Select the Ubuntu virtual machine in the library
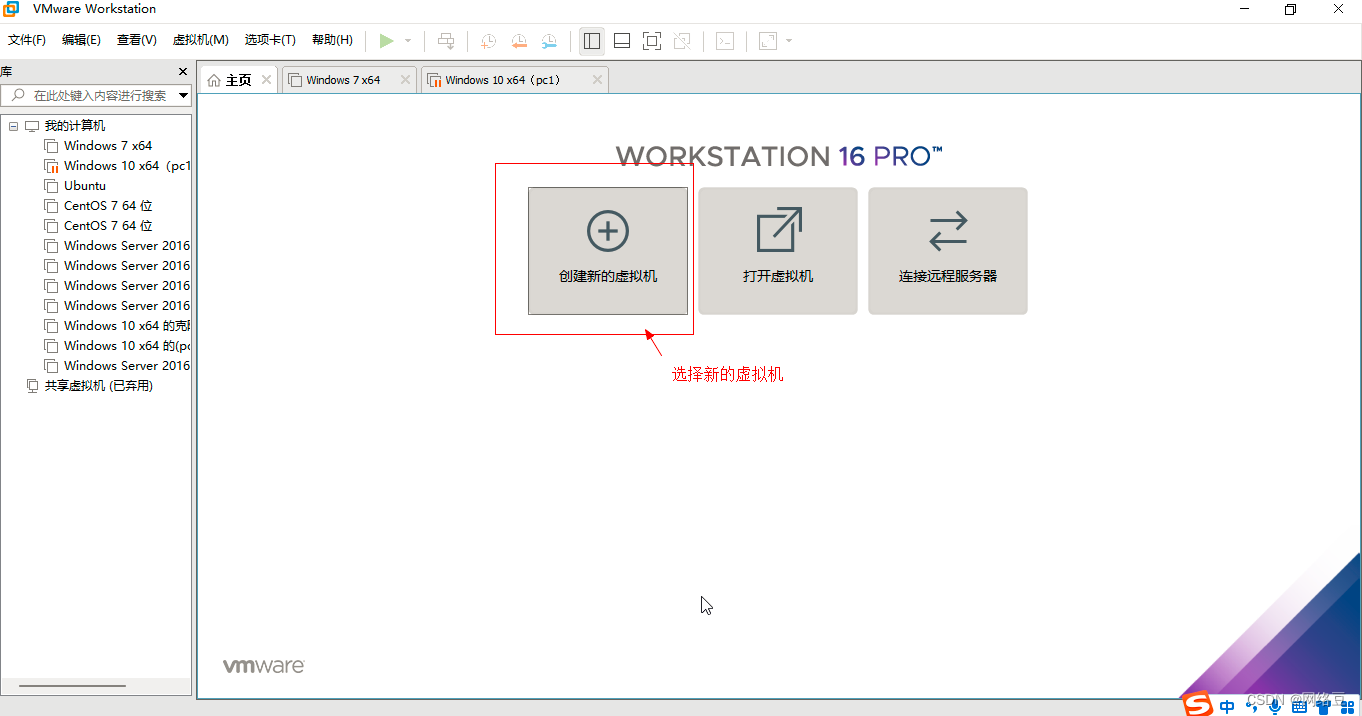Image resolution: width=1362 pixels, height=716 pixels. pyautogui.click(x=85, y=186)
